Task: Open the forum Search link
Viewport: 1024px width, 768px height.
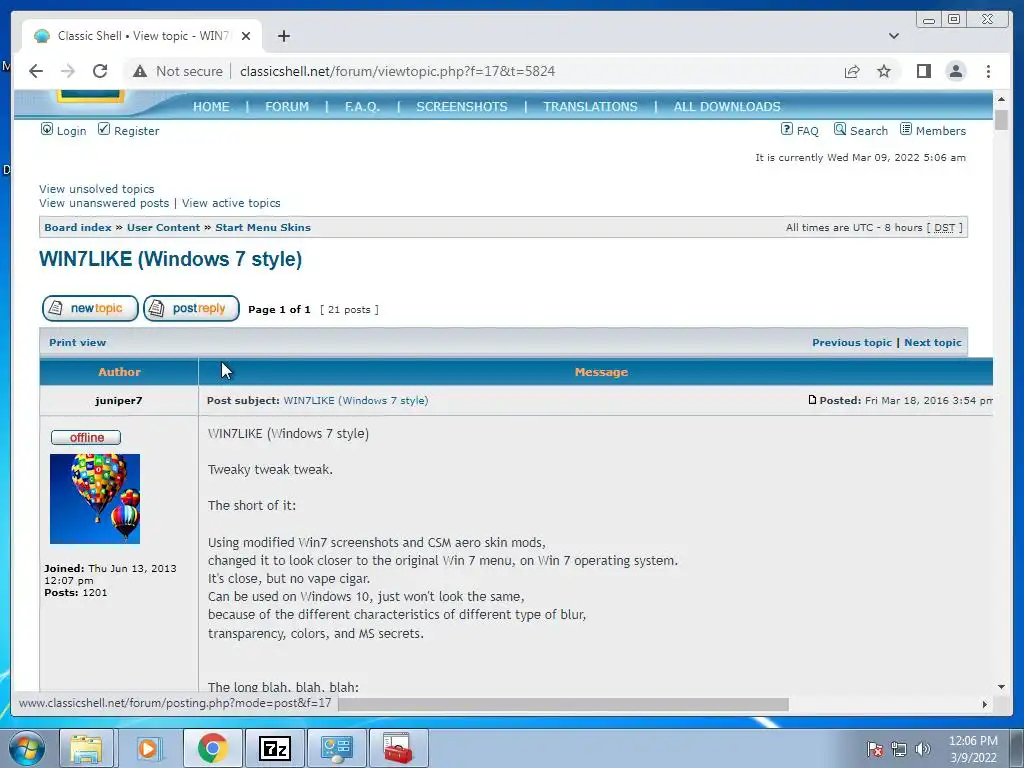Action: [x=869, y=131]
